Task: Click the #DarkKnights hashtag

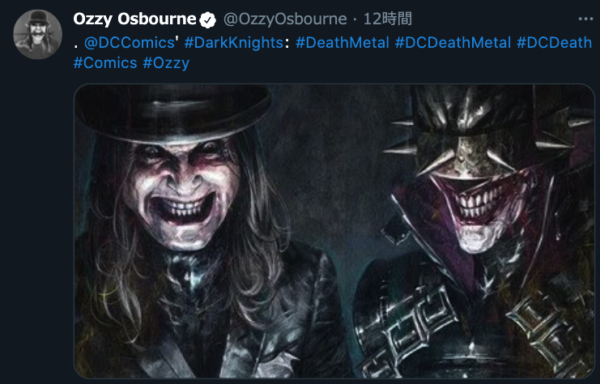Action: tap(233, 42)
